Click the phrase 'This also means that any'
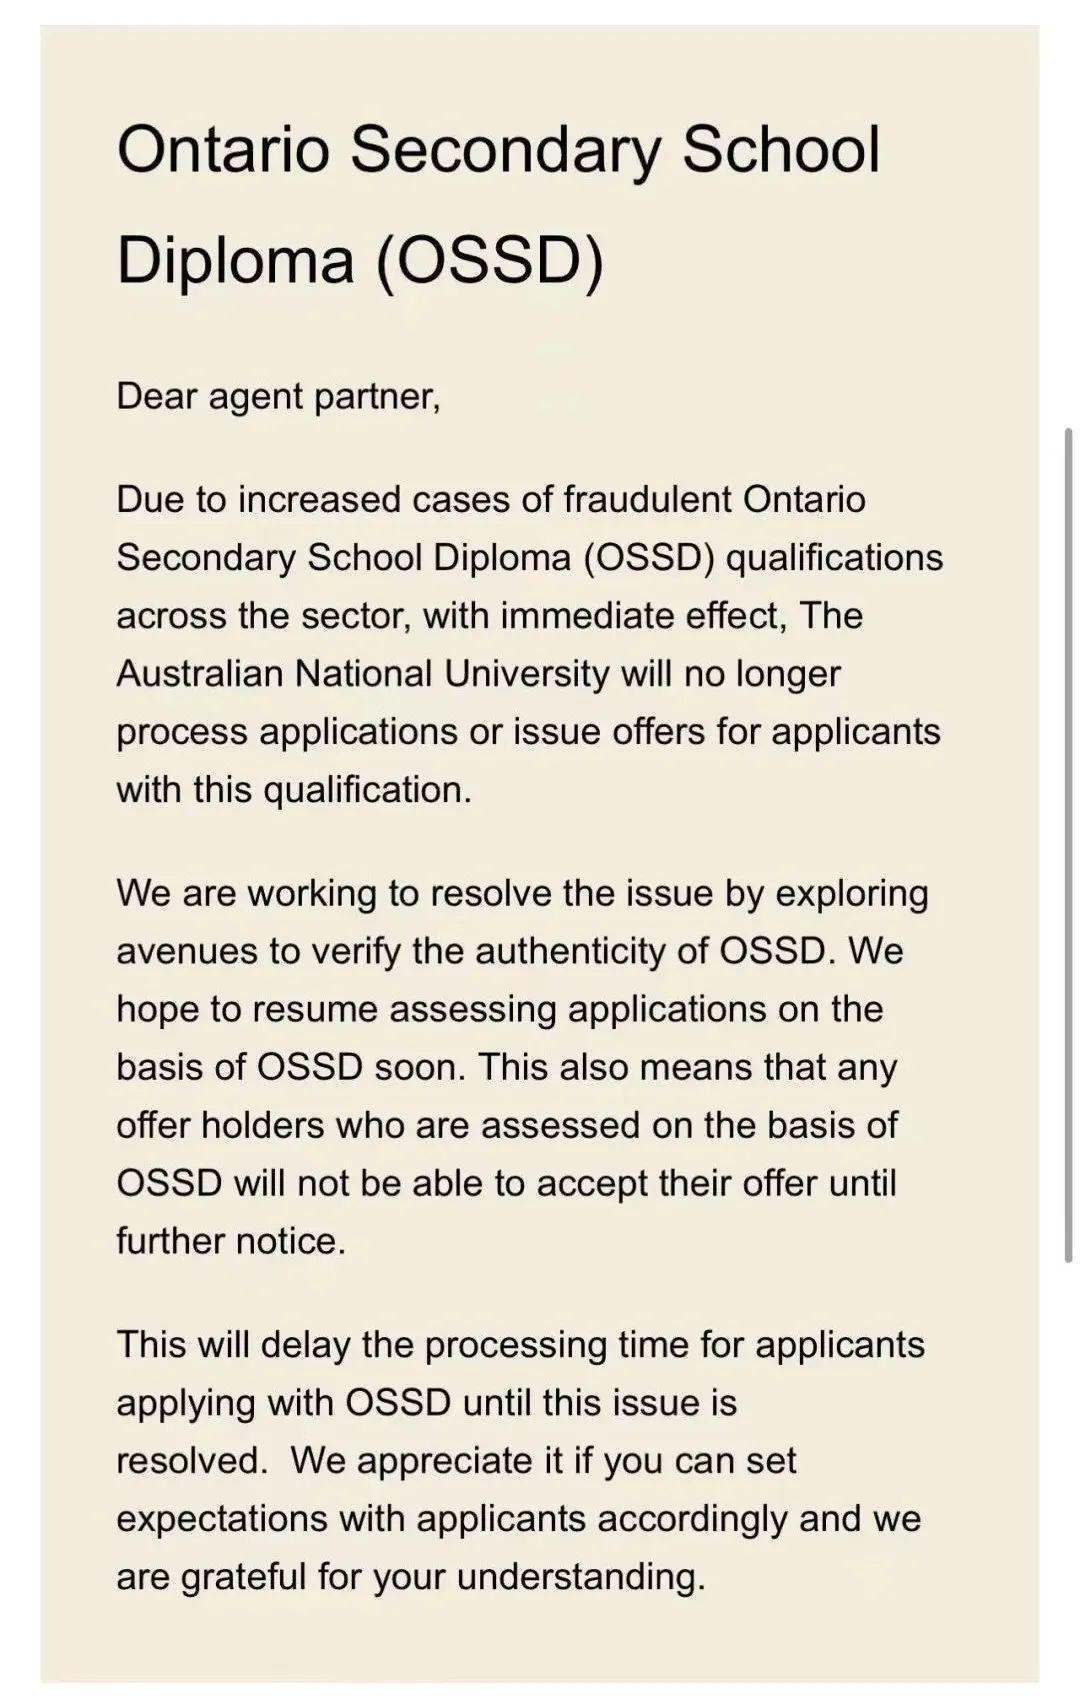Image resolution: width=1080 pixels, height=1707 pixels. [687, 1067]
